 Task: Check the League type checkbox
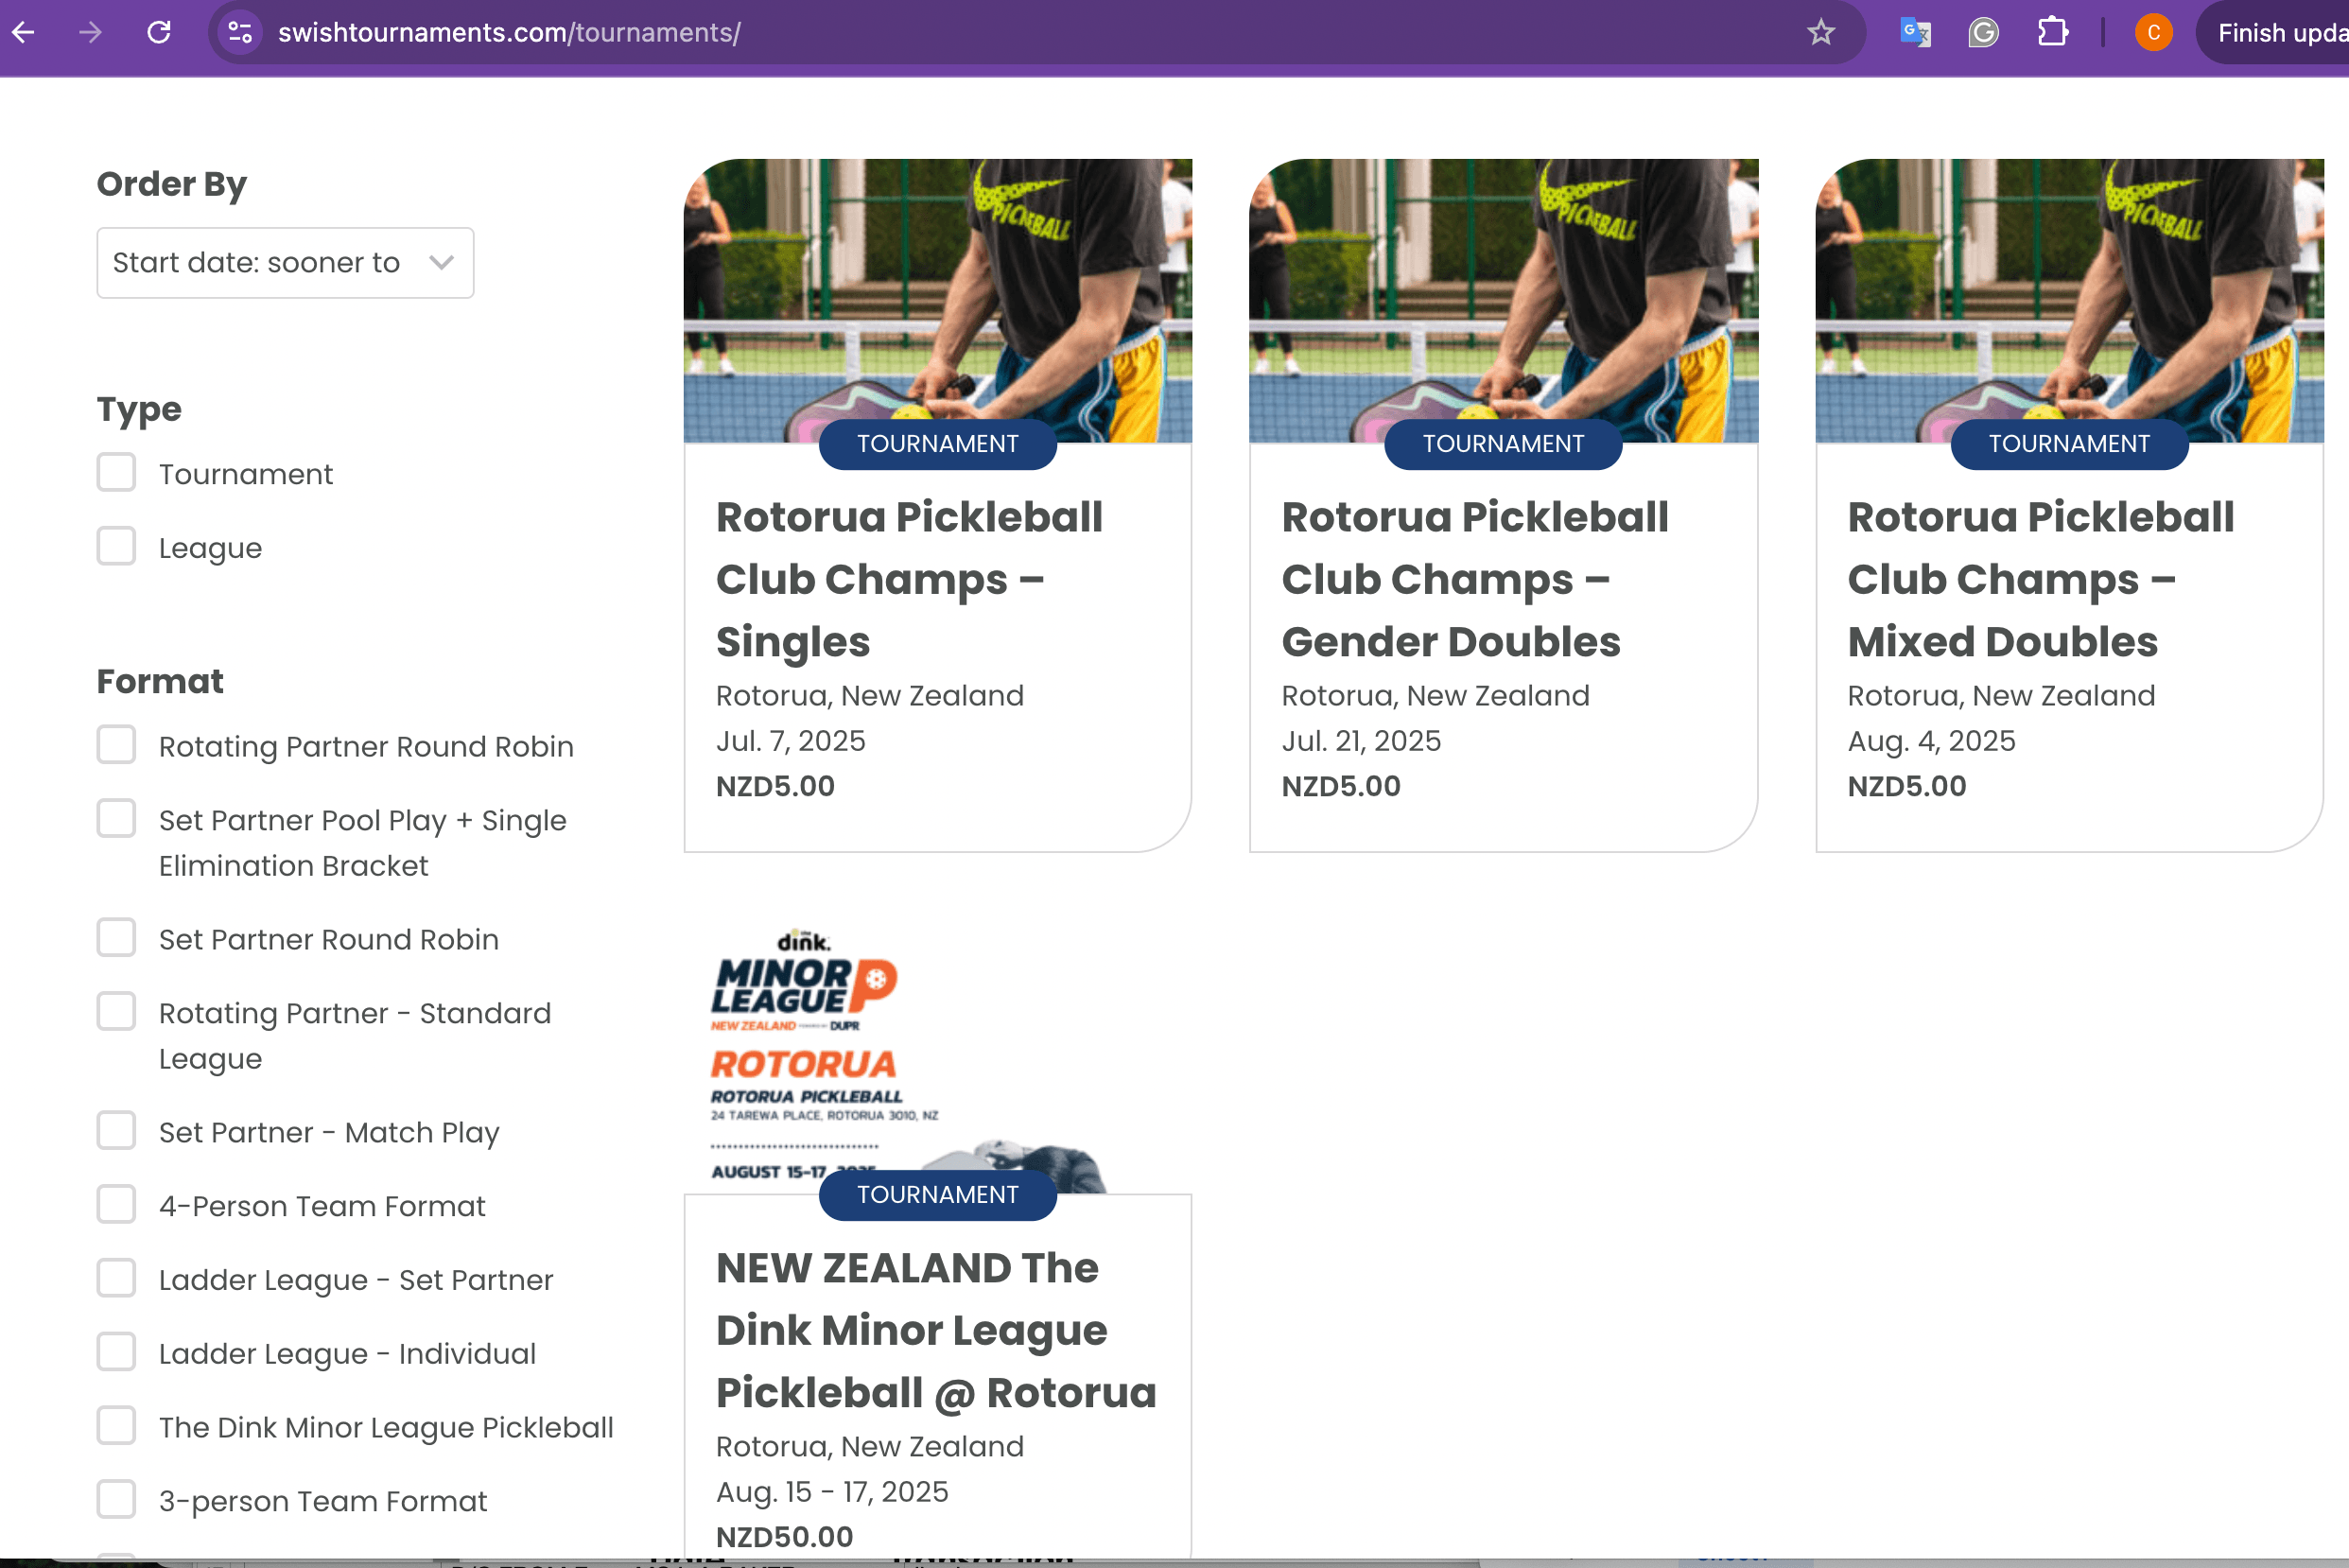tap(116, 546)
